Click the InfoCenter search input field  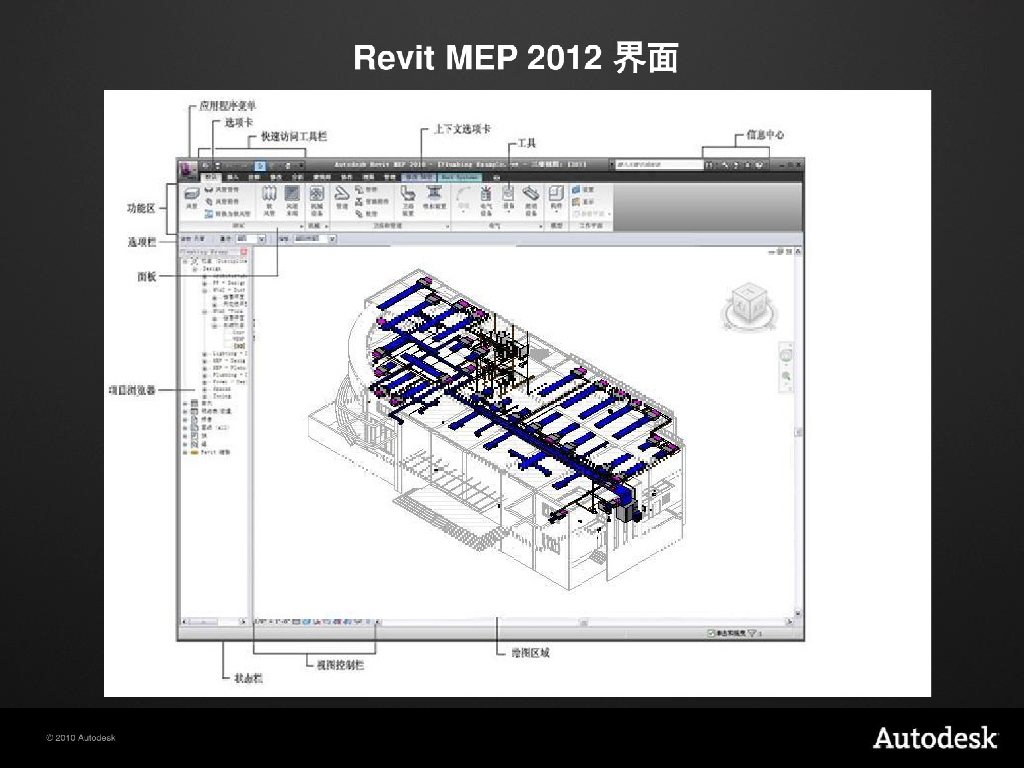click(660, 165)
